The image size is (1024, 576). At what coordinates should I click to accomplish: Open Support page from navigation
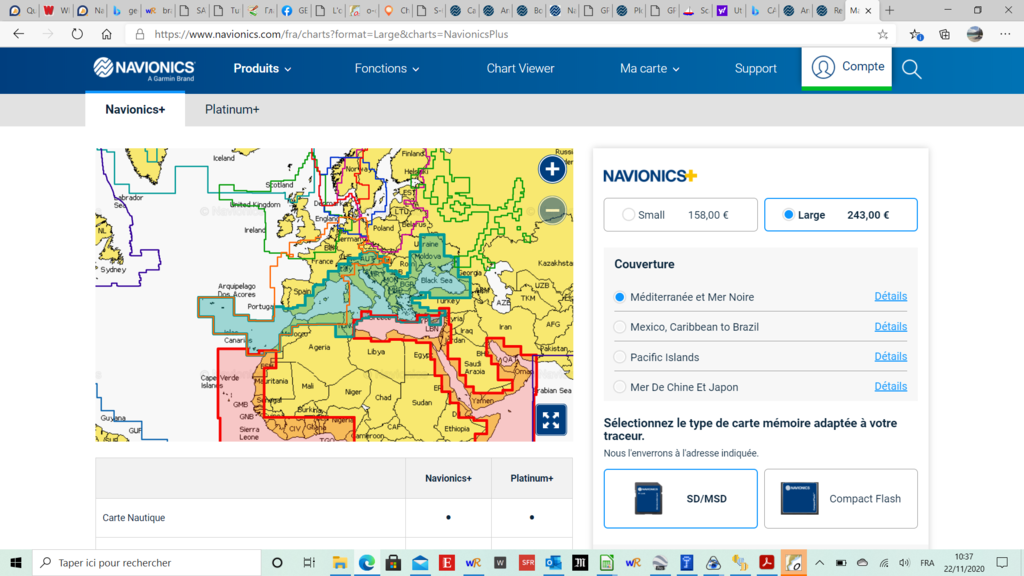756,69
